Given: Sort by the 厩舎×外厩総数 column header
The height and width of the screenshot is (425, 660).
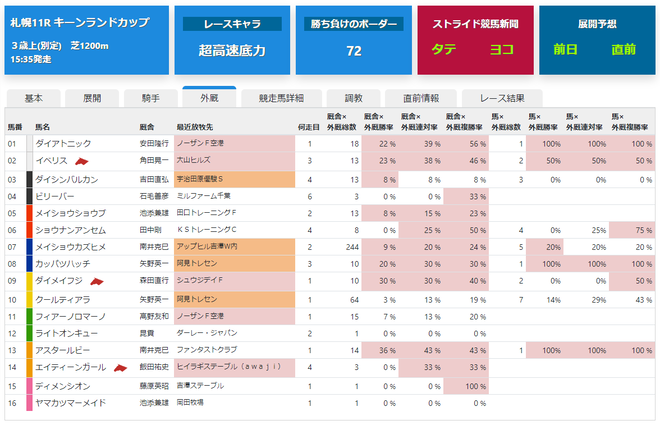Looking at the screenshot, I should tap(341, 122).
